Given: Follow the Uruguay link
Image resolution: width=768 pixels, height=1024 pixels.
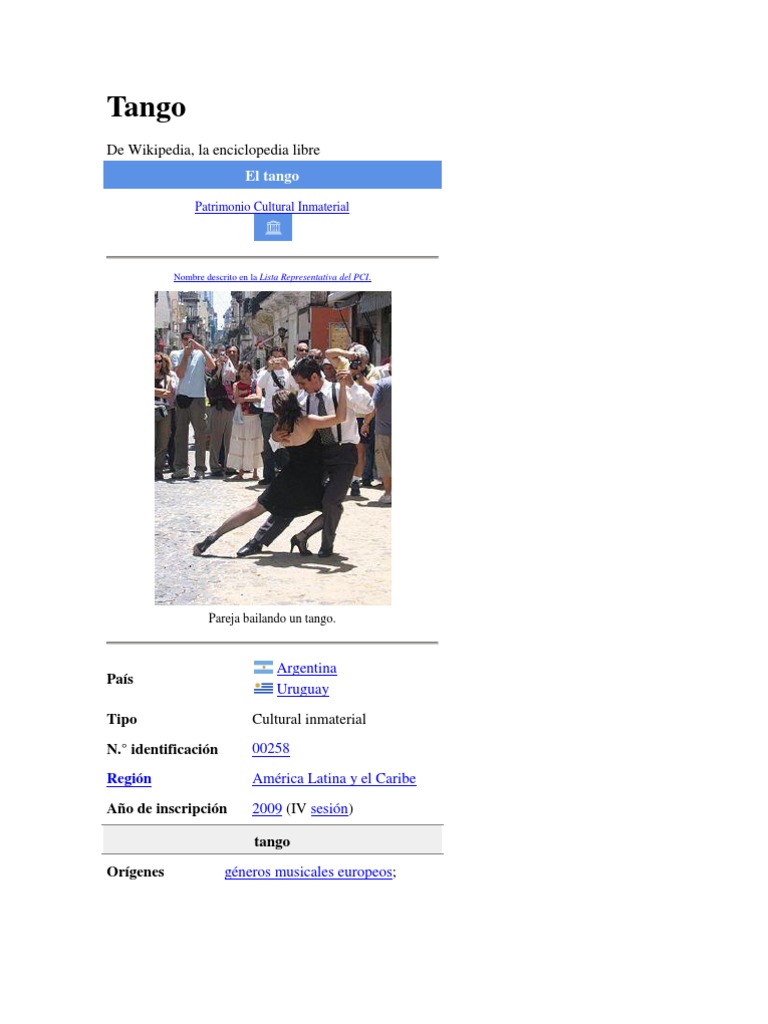Looking at the screenshot, I should (302, 689).
